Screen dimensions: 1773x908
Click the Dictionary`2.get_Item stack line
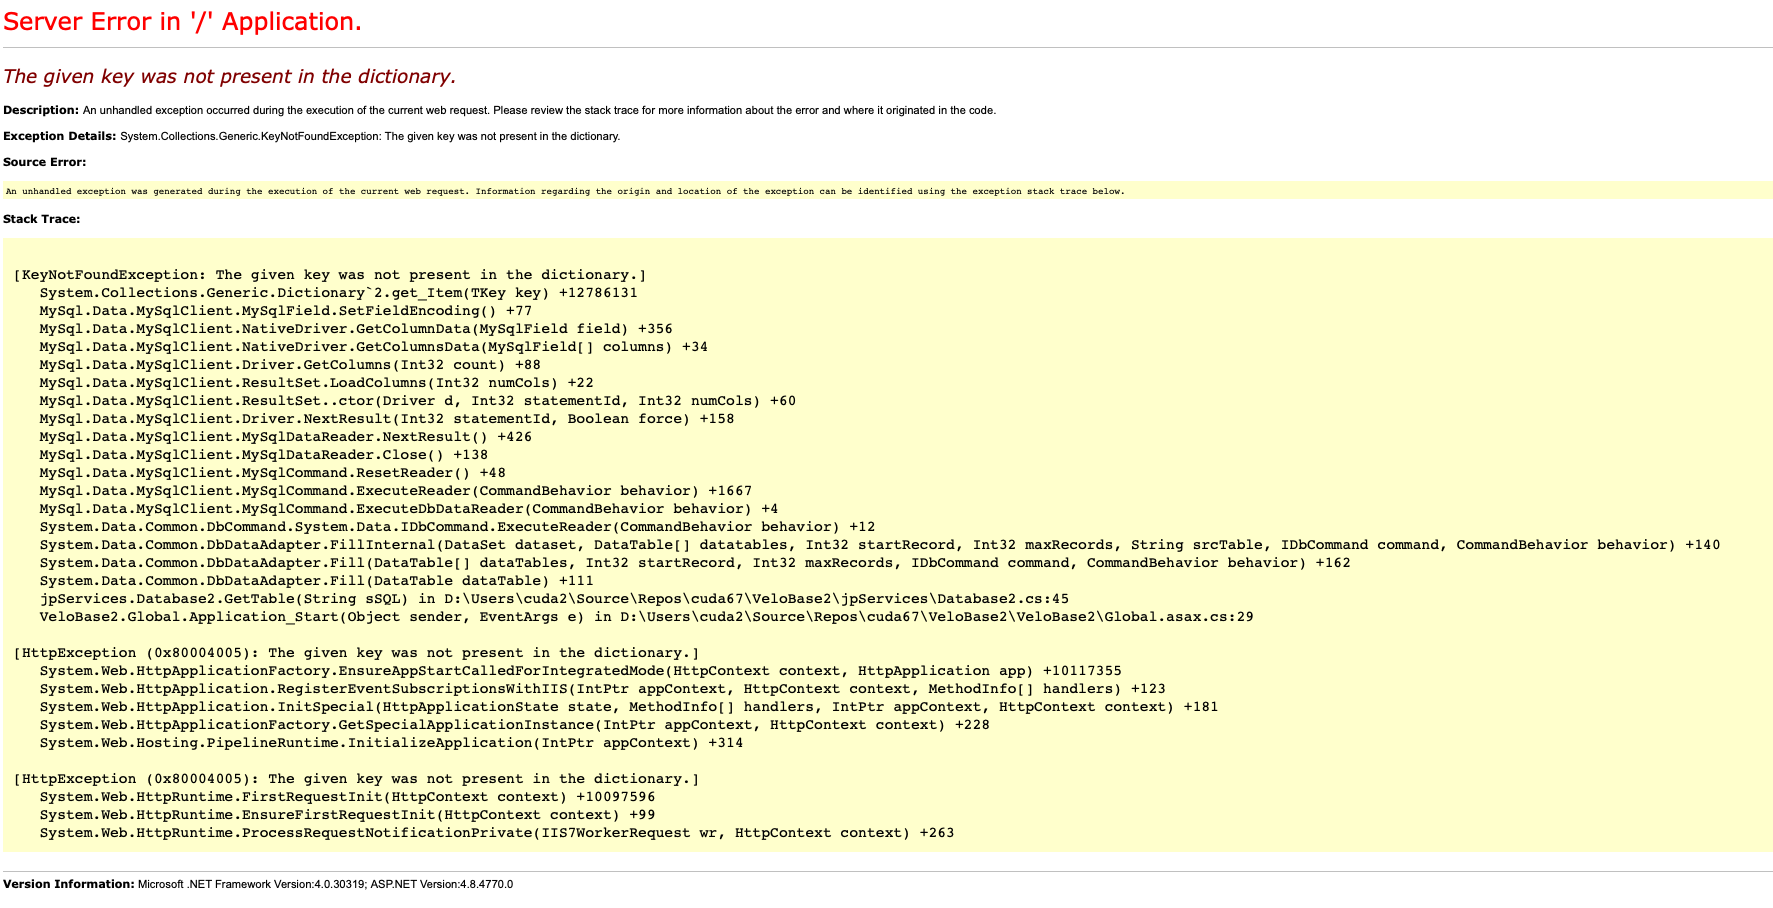point(338,293)
